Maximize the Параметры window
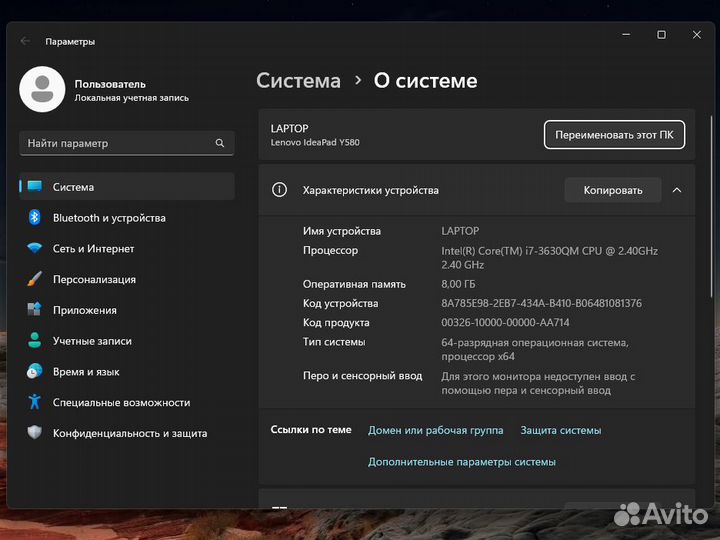Viewport: 720px width, 540px height. click(x=661, y=35)
